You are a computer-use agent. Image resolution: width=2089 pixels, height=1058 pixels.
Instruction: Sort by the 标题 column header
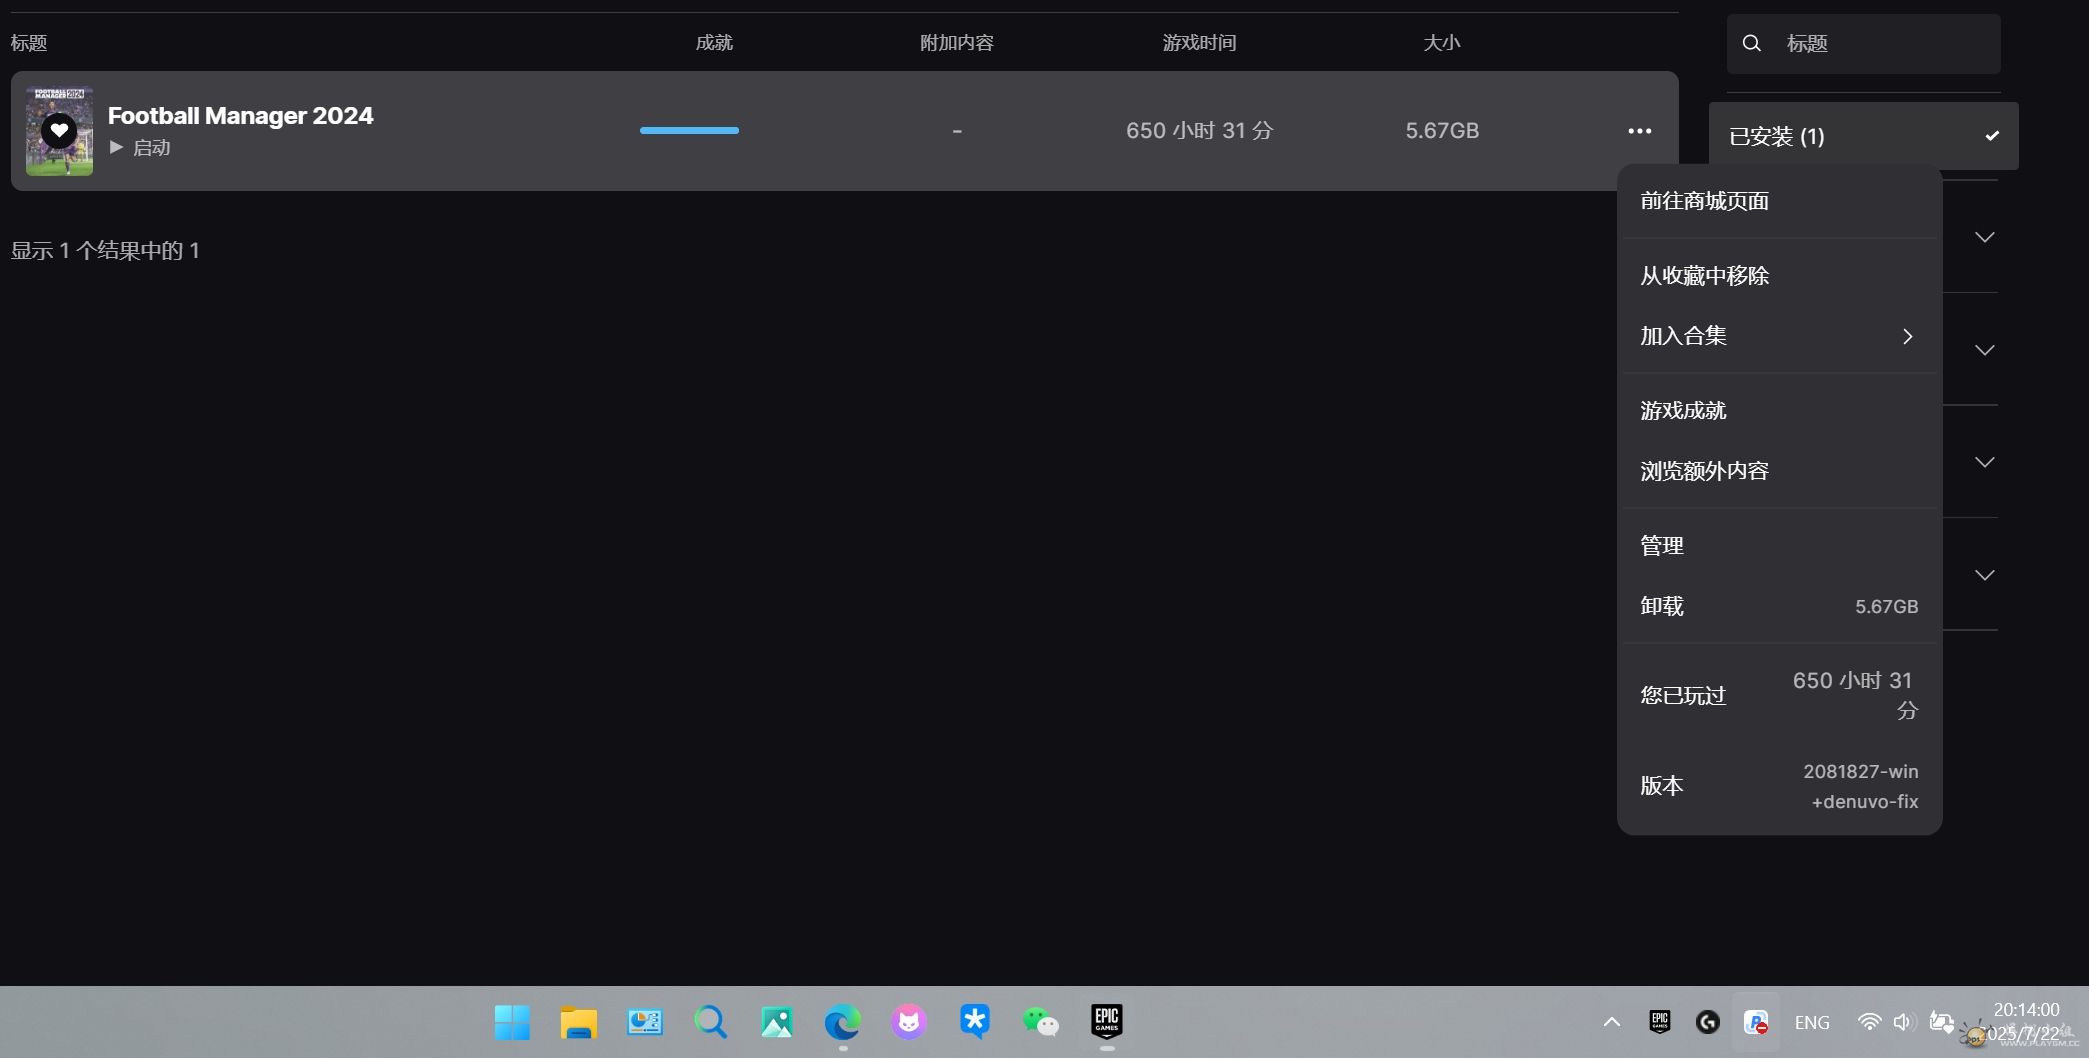coord(29,43)
